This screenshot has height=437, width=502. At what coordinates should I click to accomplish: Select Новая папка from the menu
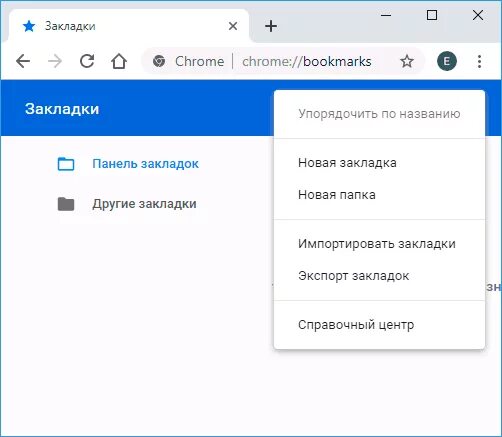379,195
